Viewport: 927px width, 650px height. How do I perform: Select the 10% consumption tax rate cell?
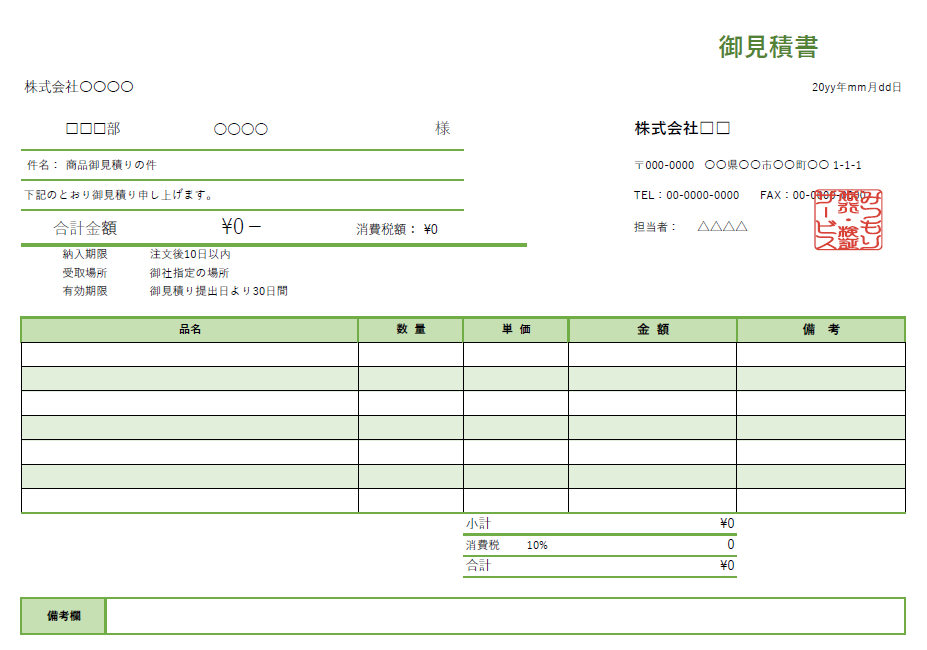537,546
